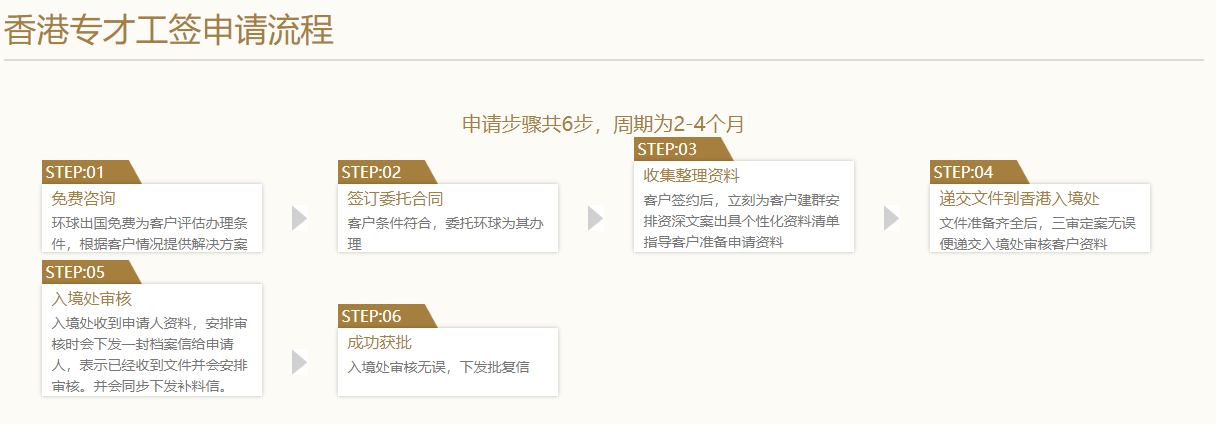Click the STEP:01 badge label
Image resolution: width=1216 pixels, height=424 pixels.
[x=76, y=172]
